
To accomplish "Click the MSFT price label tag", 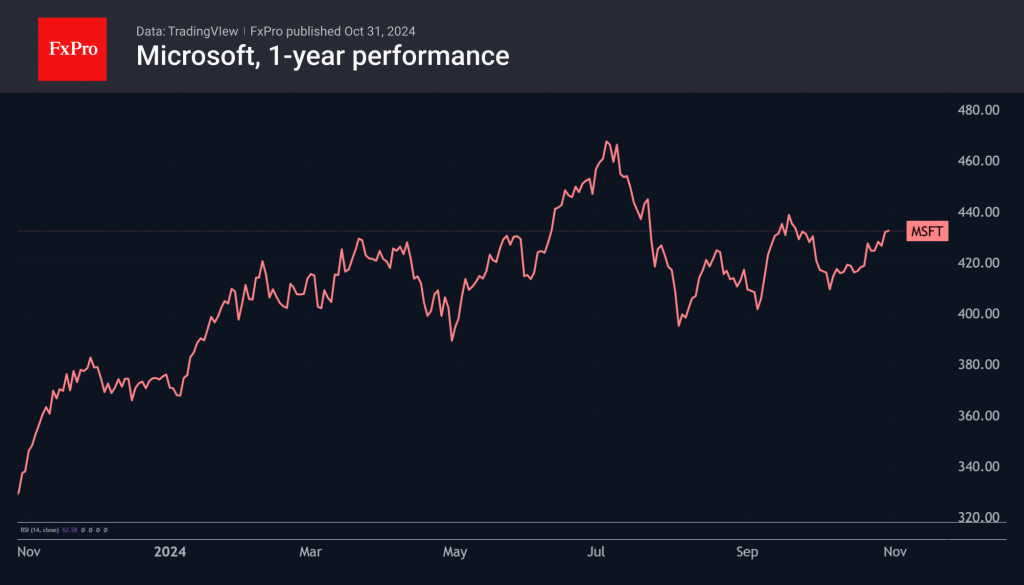I will [925, 232].
